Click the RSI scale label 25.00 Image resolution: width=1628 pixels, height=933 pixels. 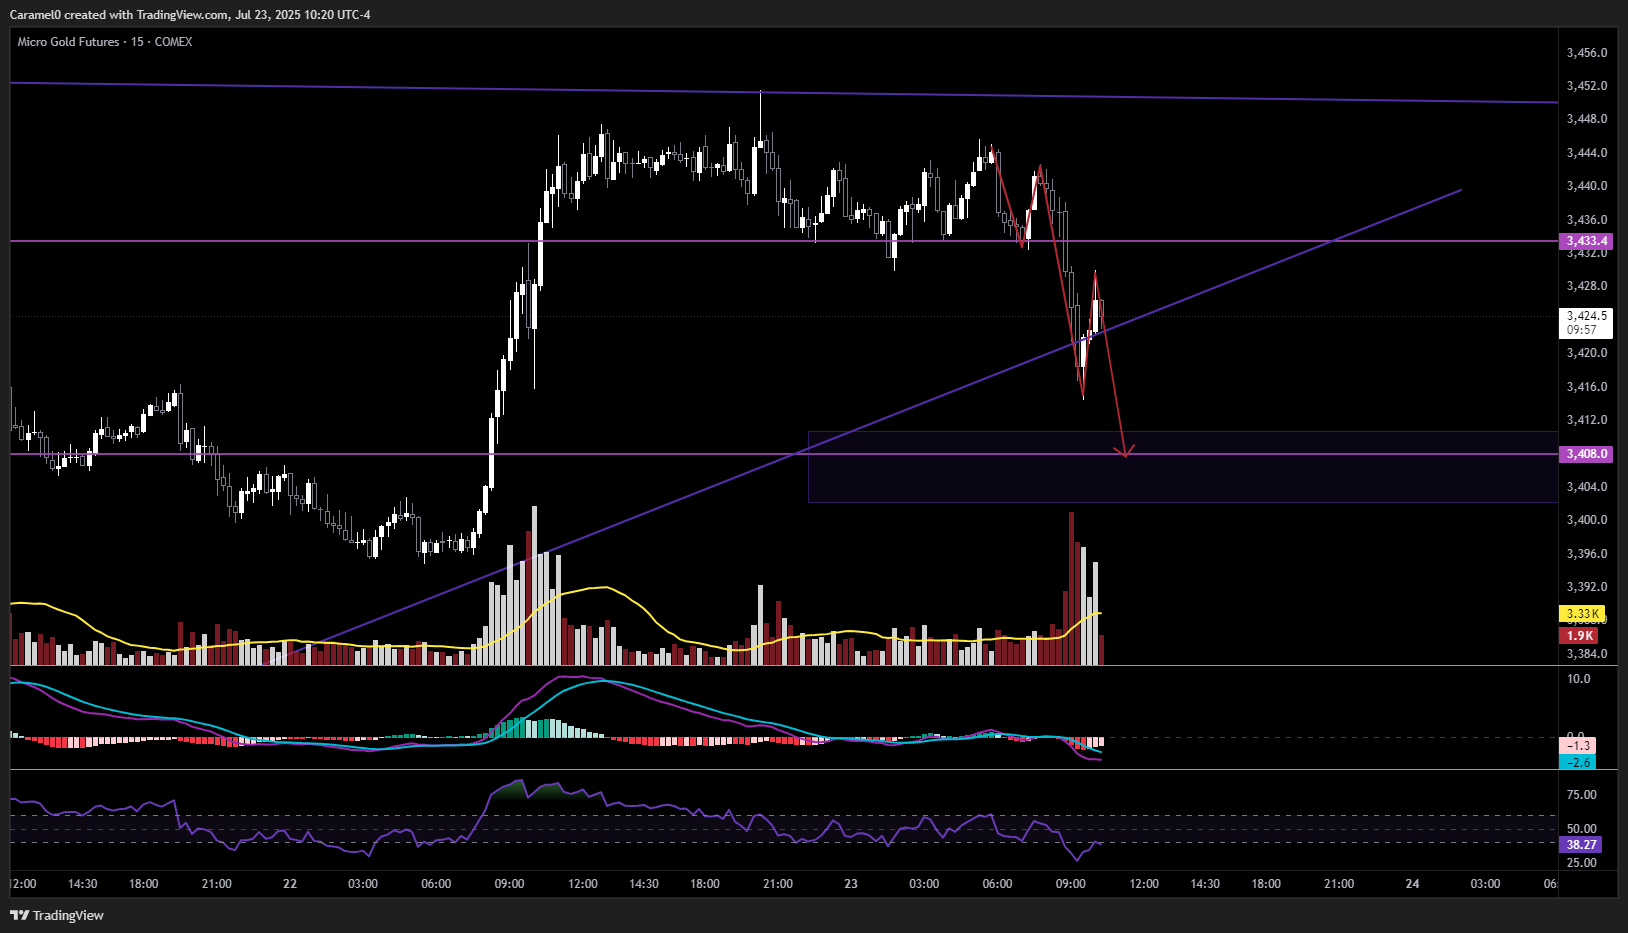[x=1582, y=863]
